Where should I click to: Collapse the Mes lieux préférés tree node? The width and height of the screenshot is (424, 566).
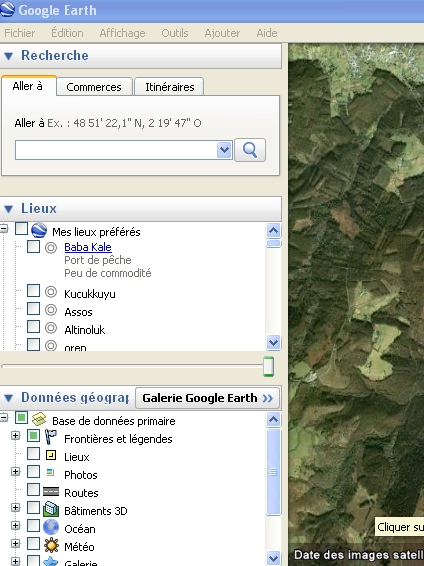click(4, 229)
